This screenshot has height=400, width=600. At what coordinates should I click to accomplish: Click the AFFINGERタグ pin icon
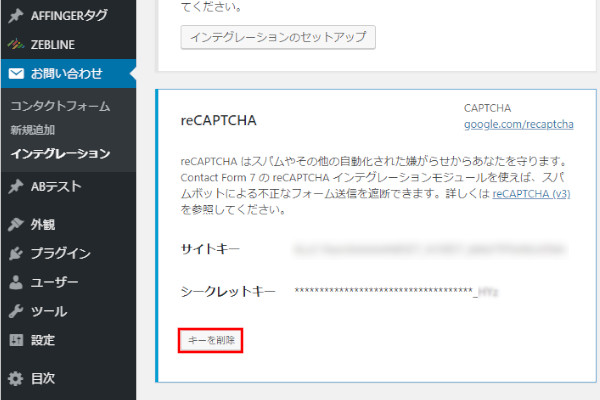pos(16,16)
